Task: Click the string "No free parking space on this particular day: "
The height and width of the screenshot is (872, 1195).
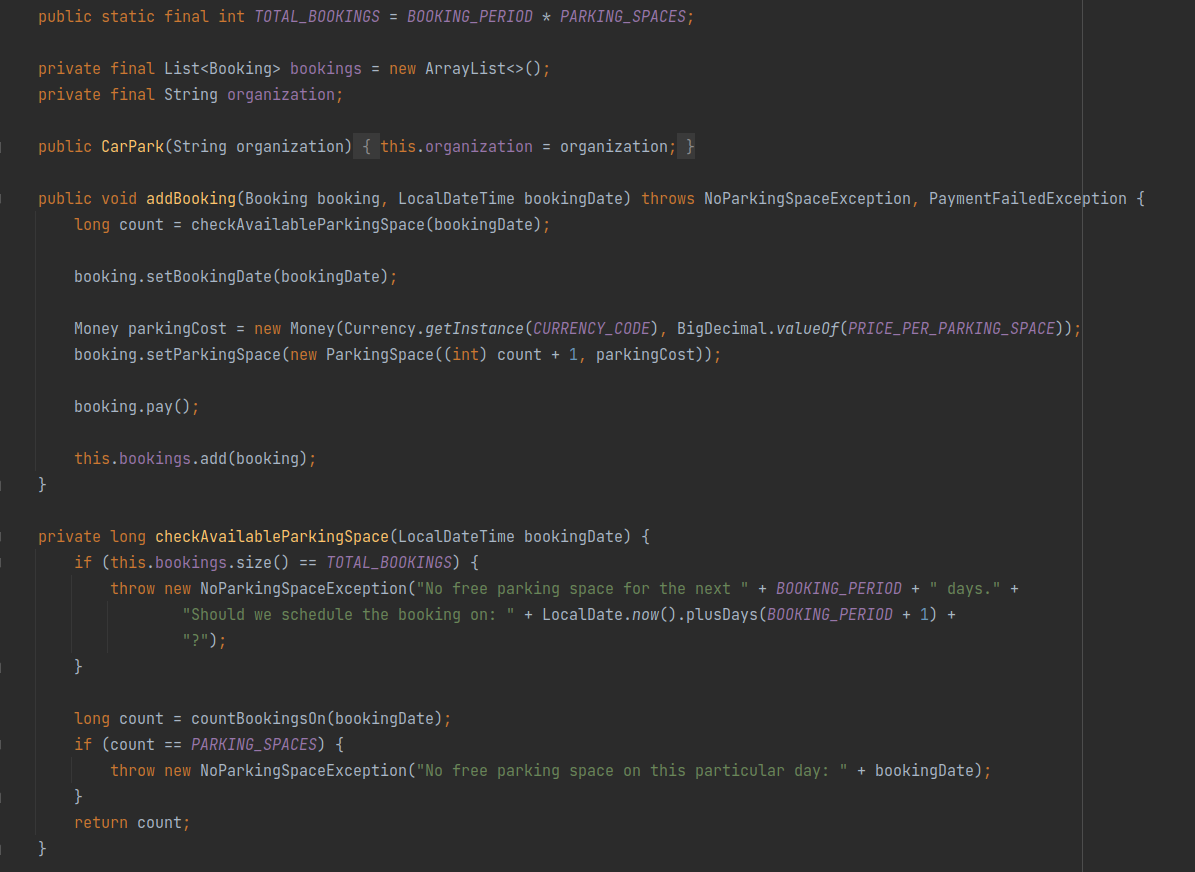Action: (632, 771)
